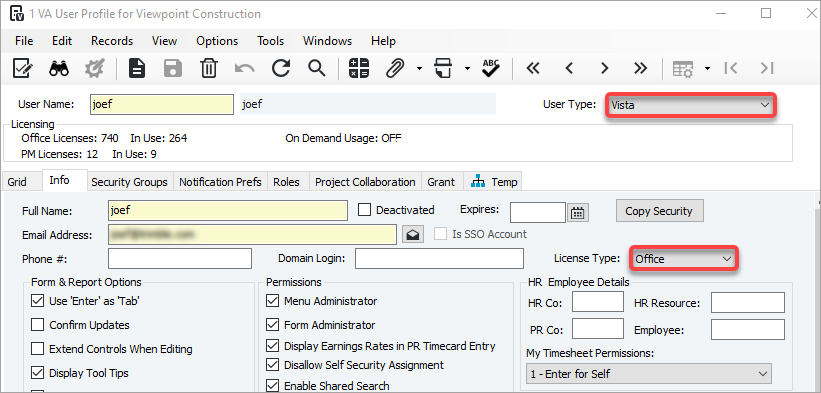
Task: Open the View menu
Action: tap(164, 41)
